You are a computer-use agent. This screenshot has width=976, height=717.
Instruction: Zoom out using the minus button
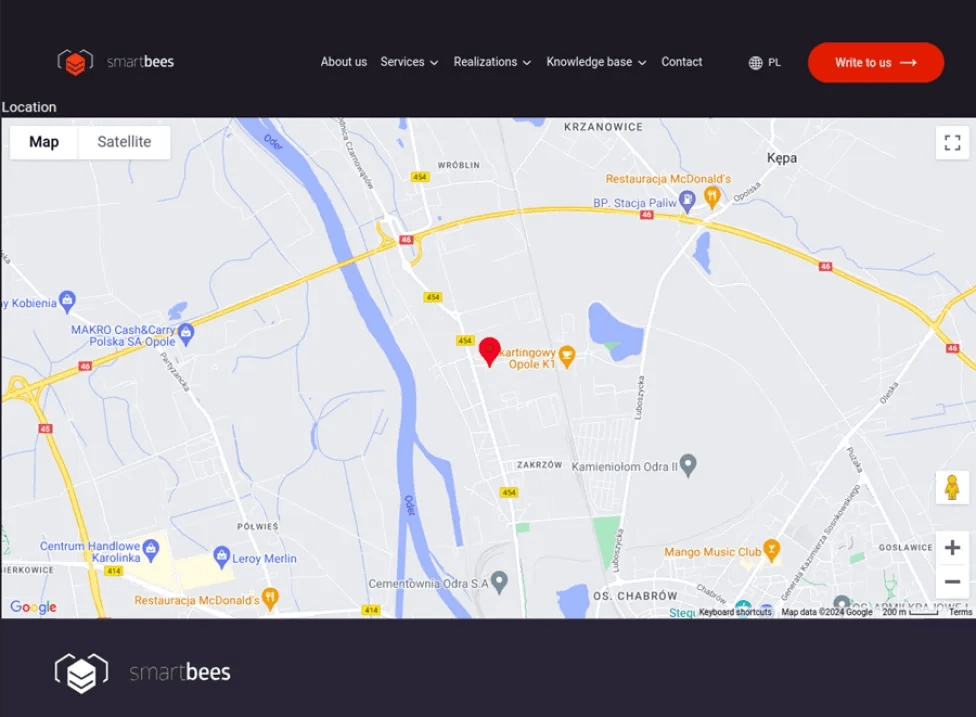952,582
